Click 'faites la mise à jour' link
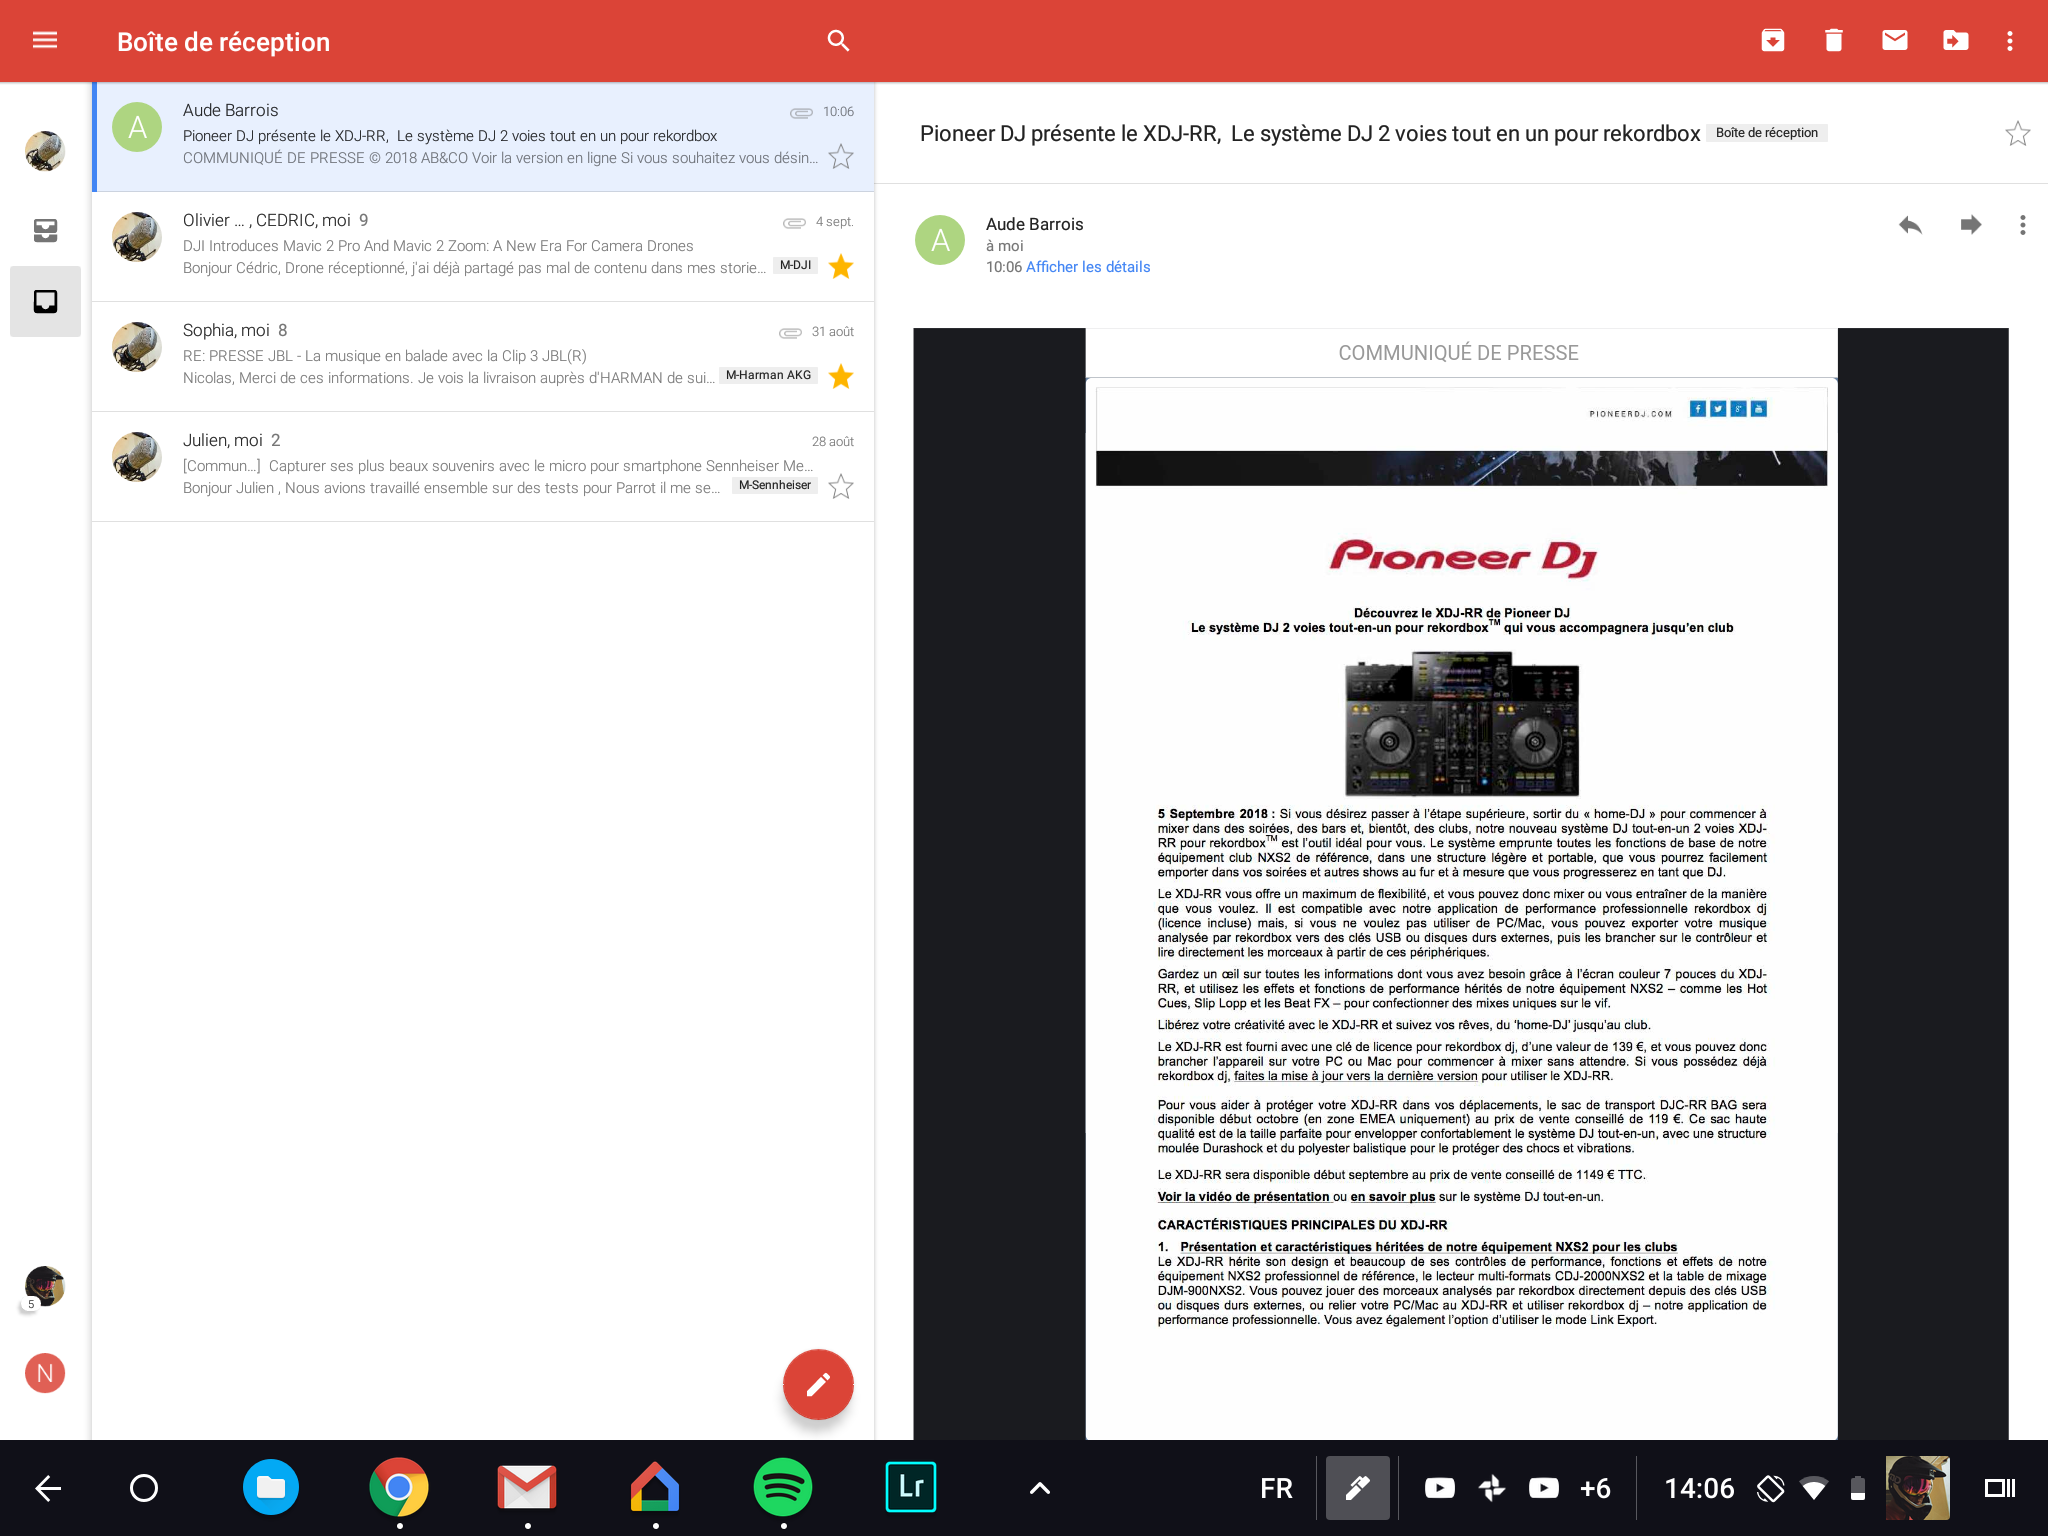The height and width of the screenshot is (1536, 2048). (x=1355, y=1076)
